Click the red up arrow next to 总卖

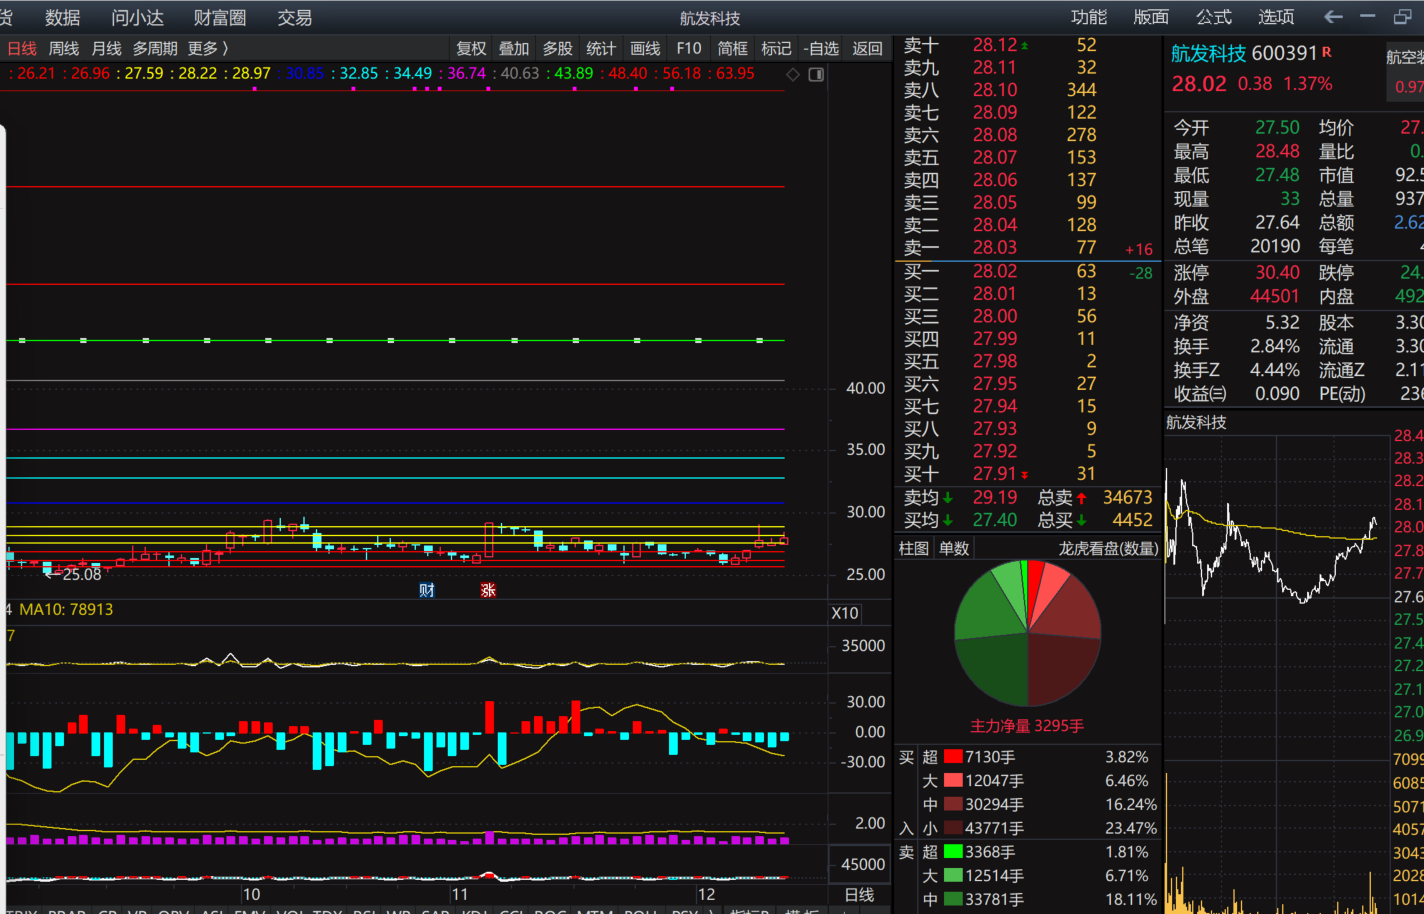(x=1081, y=497)
